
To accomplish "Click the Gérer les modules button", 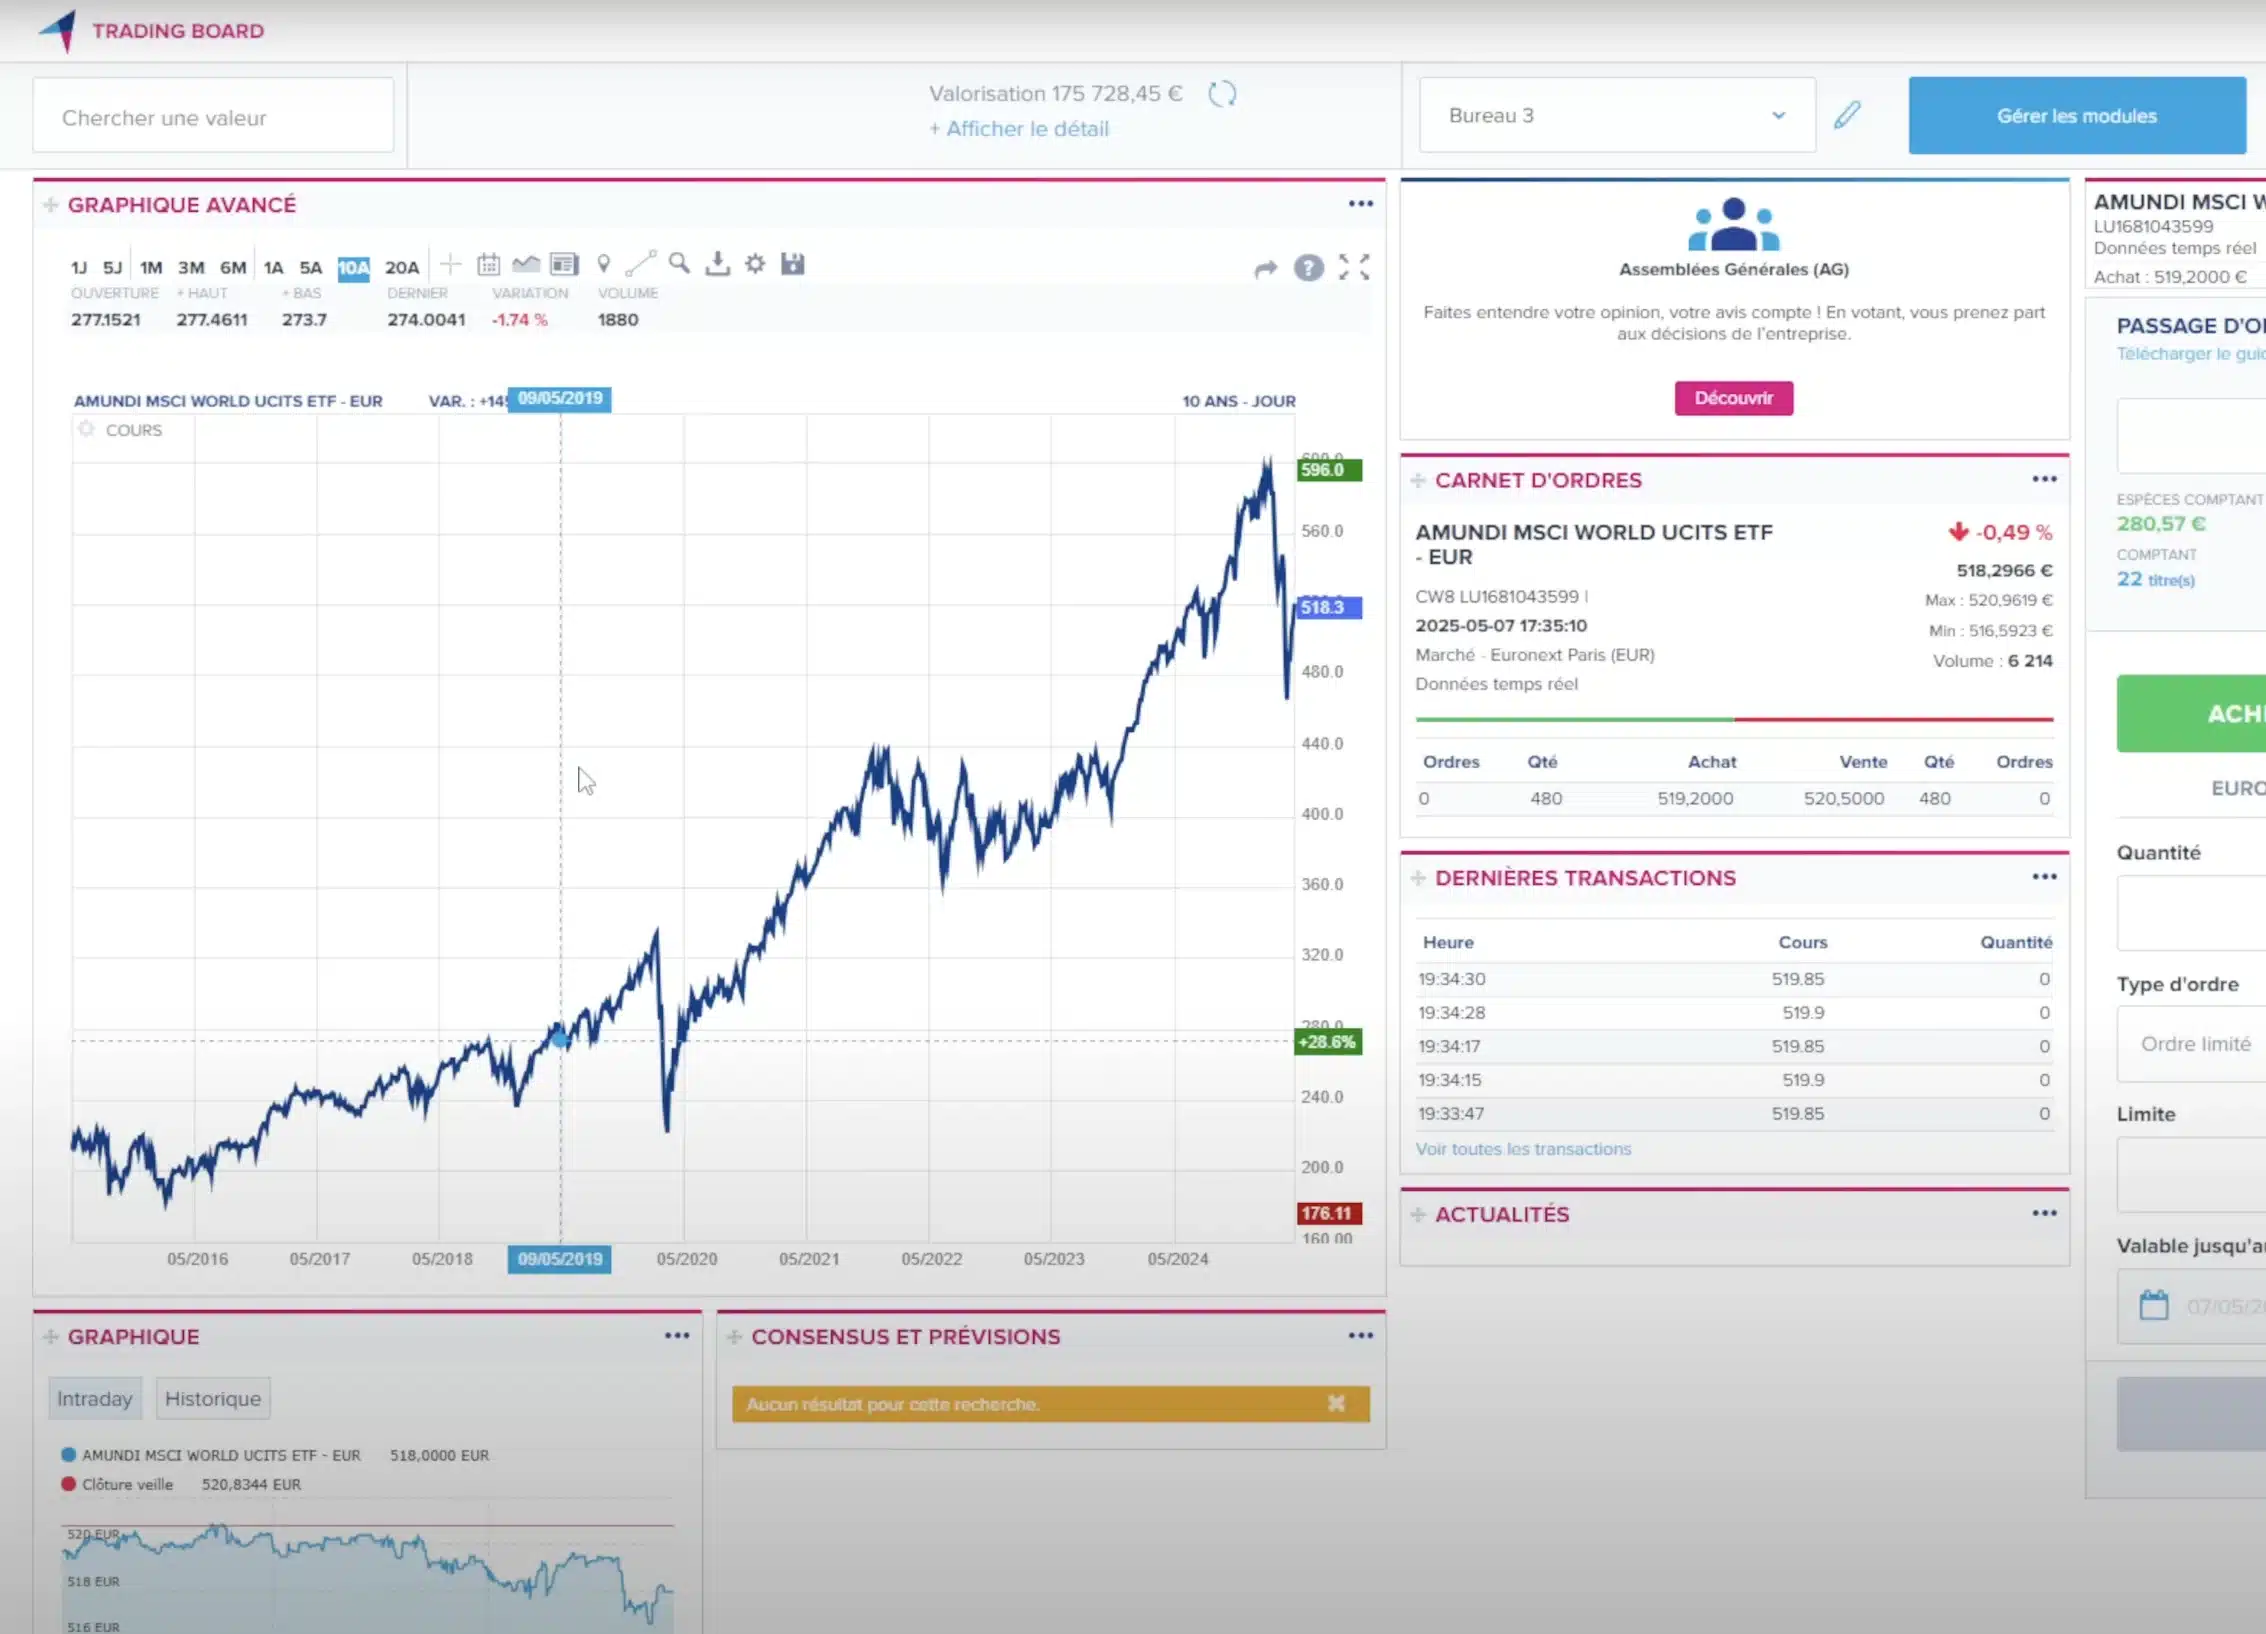I will tap(2077, 115).
